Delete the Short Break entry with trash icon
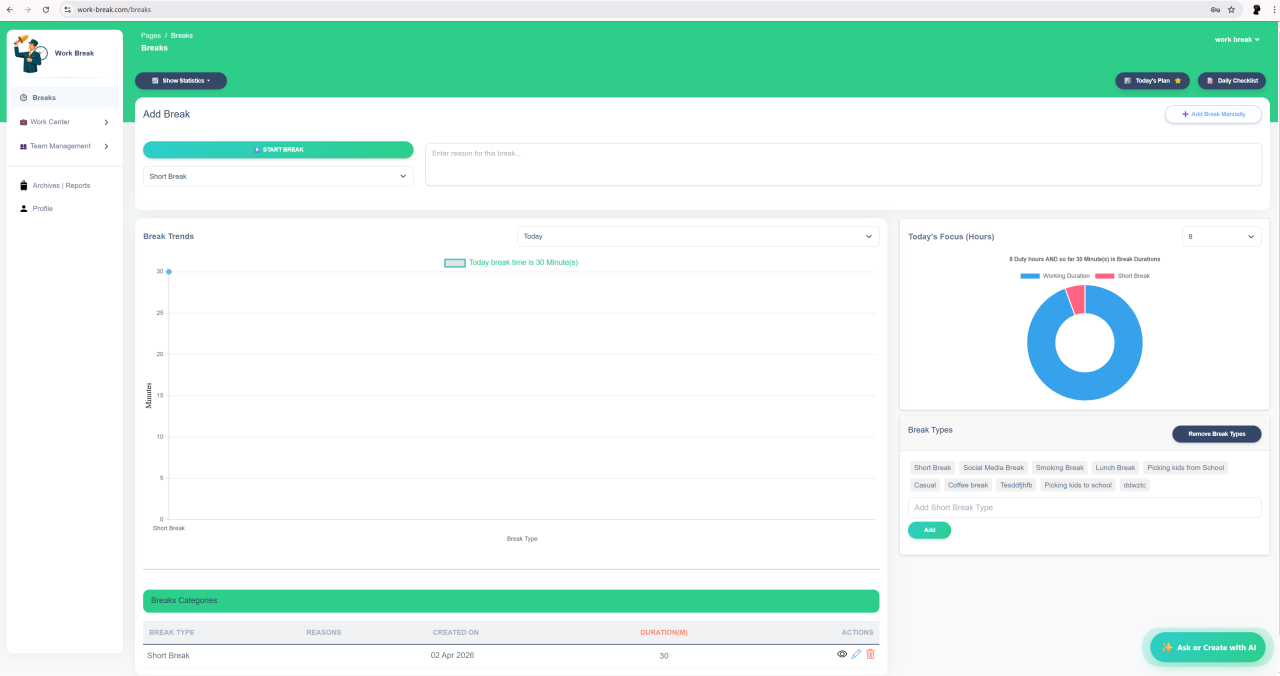 tap(870, 654)
